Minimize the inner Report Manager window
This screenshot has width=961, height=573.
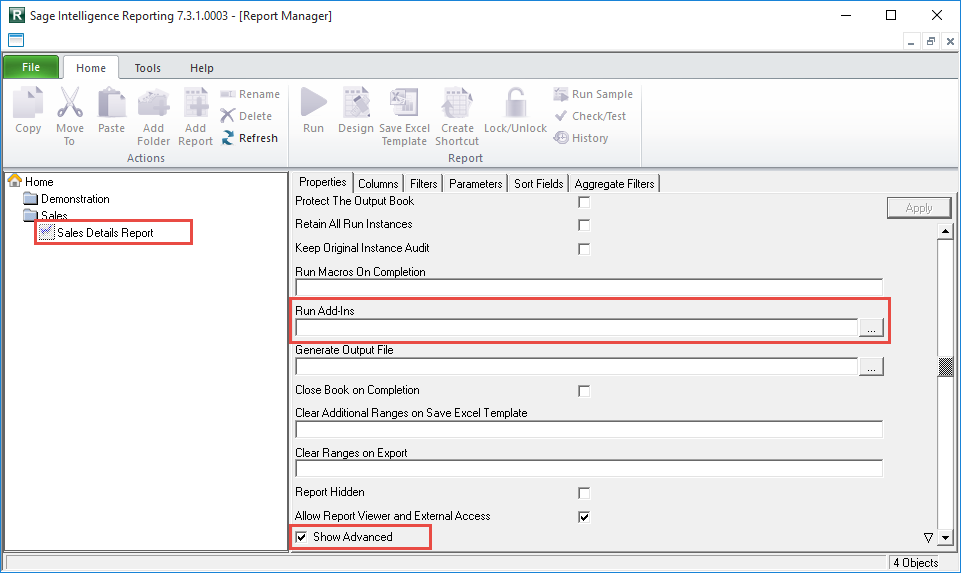(x=911, y=41)
